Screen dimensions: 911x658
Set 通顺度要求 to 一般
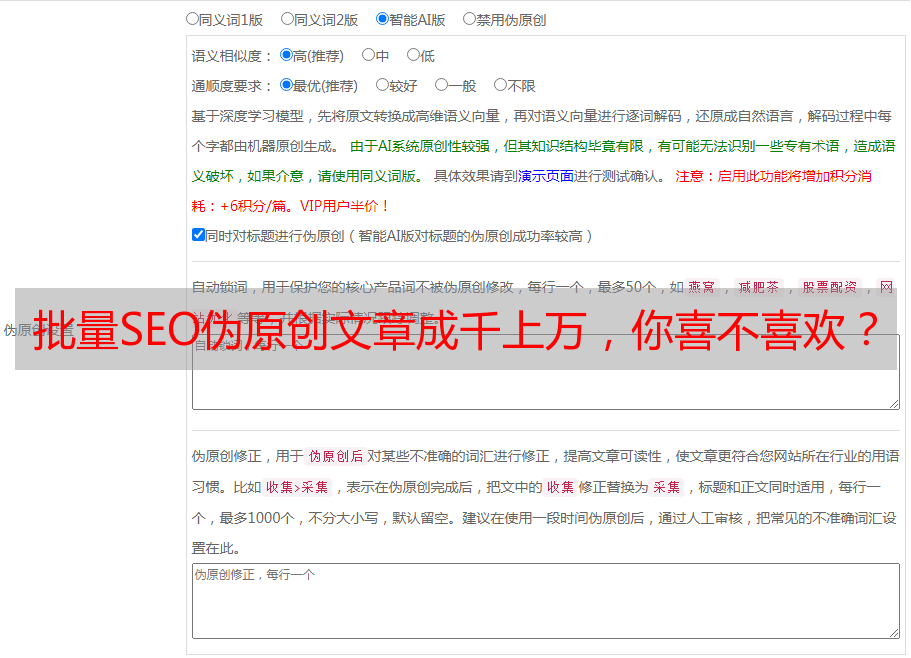(442, 85)
